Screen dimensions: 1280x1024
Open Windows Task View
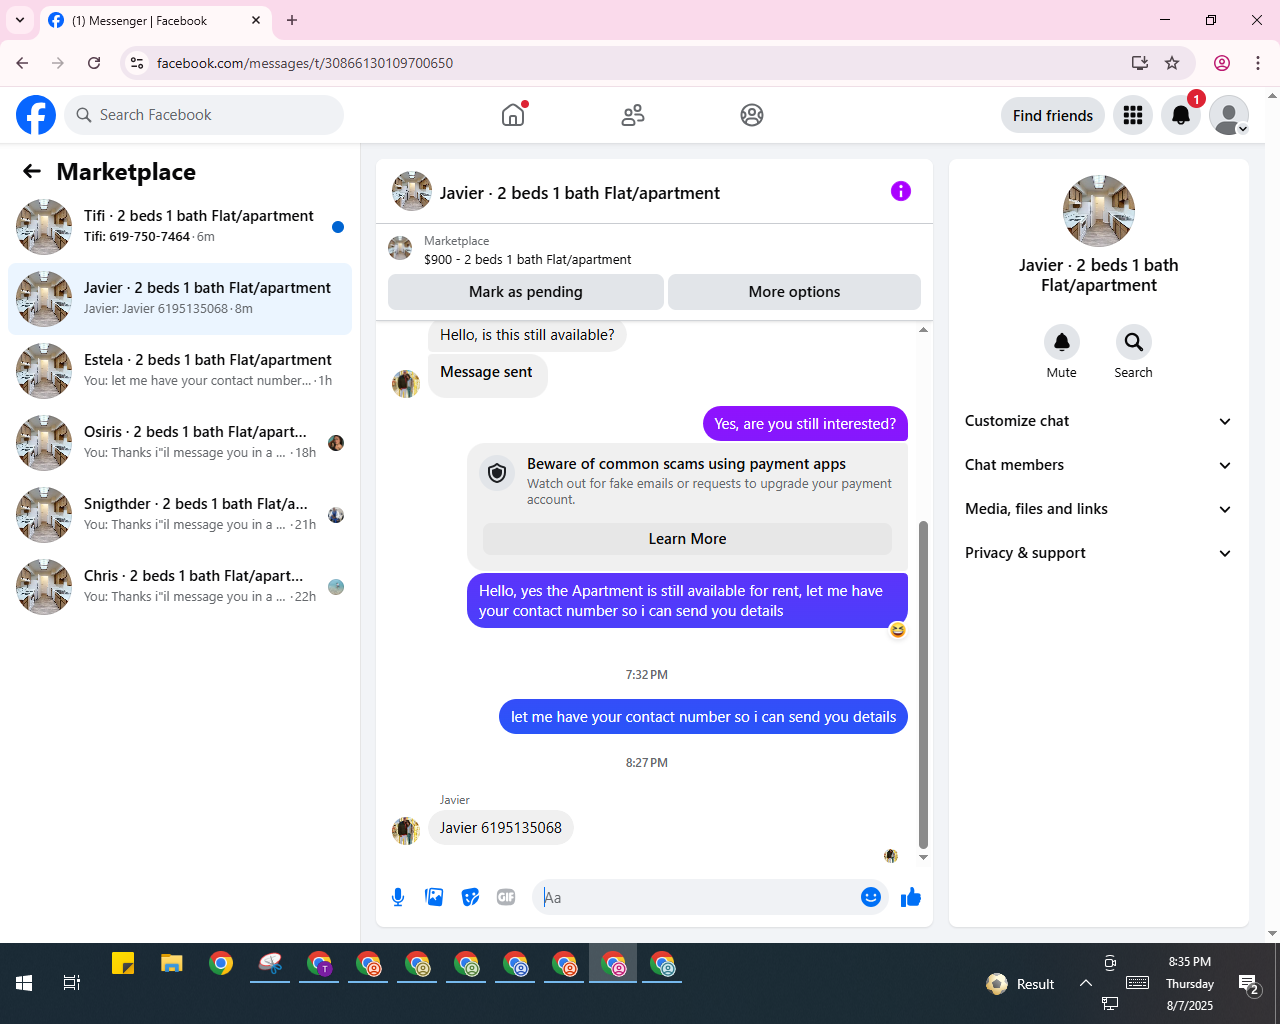point(72,983)
